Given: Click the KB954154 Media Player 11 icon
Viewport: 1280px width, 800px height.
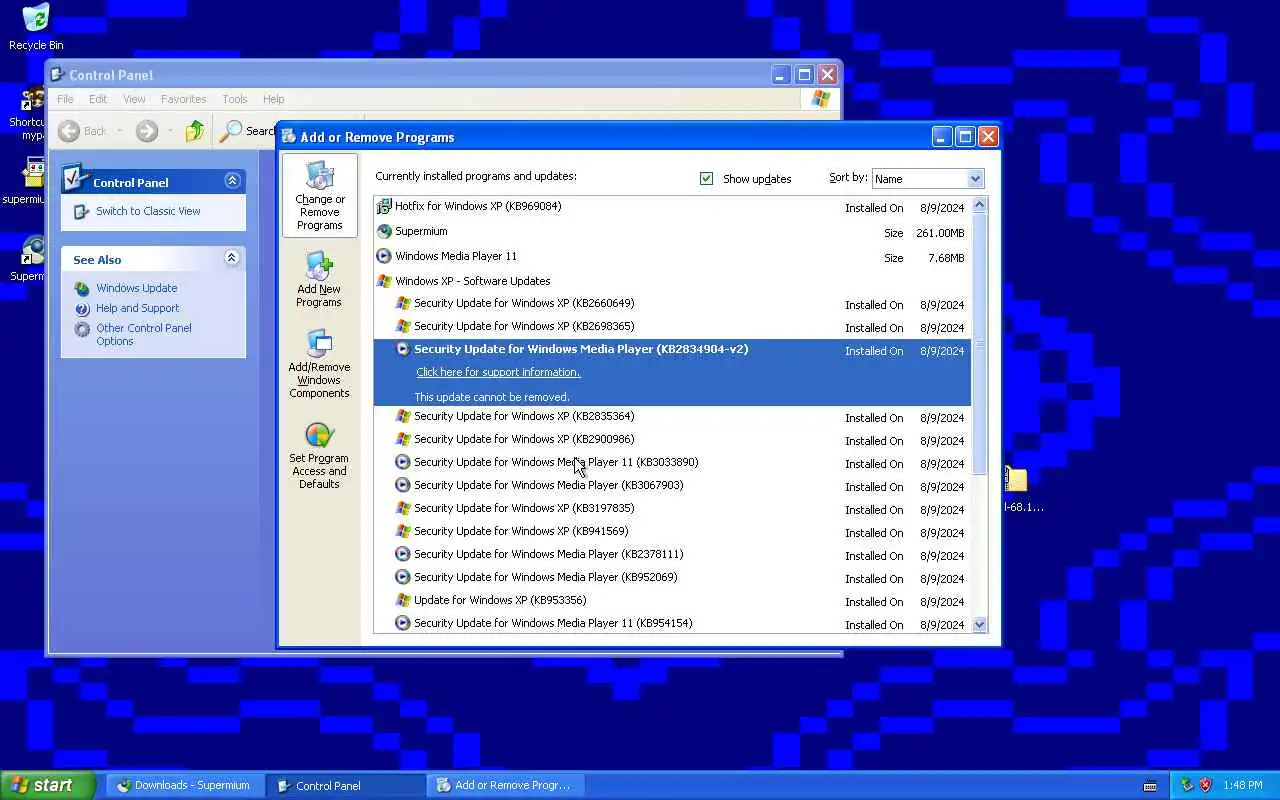Looking at the screenshot, I should (403, 623).
